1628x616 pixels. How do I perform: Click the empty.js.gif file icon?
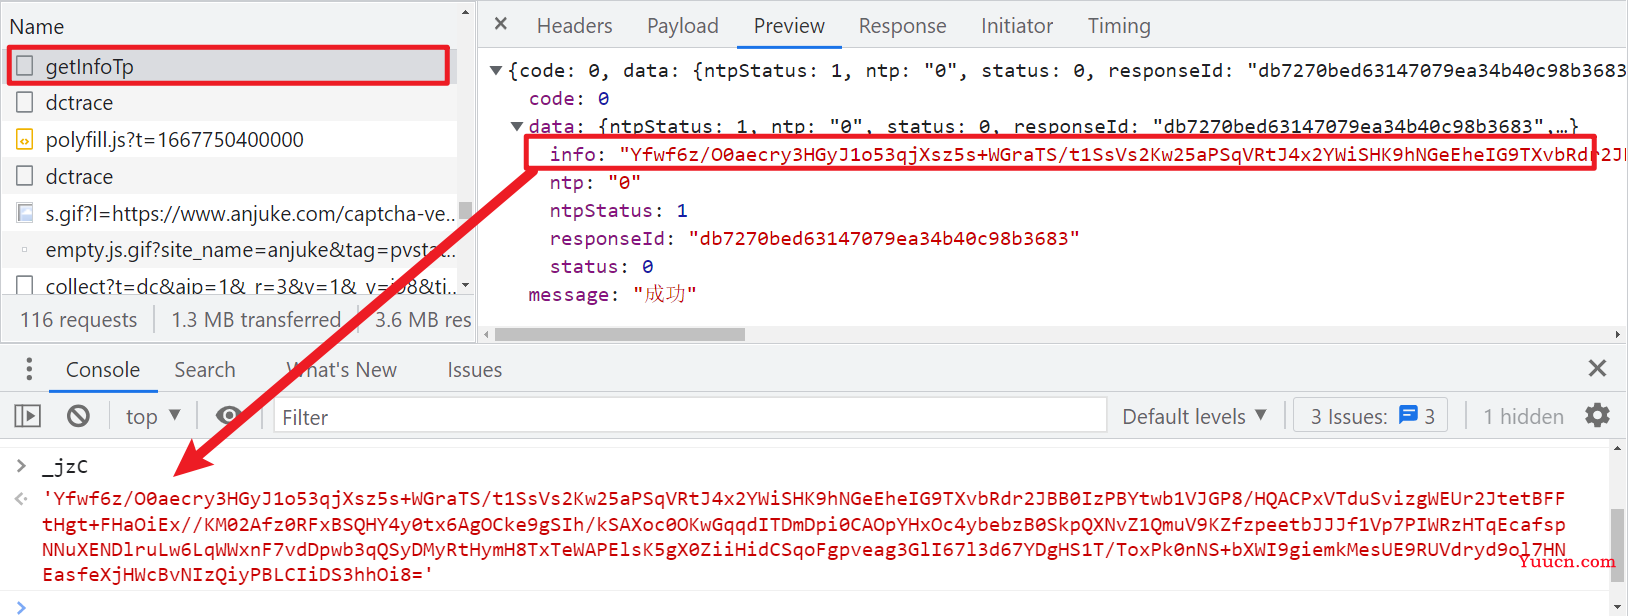[x=25, y=250]
